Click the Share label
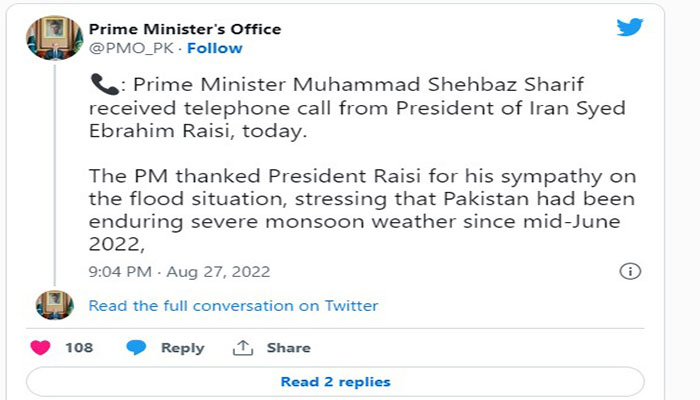Image resolution: width=700 pixels, height=400 pixels. click(287, 348)
